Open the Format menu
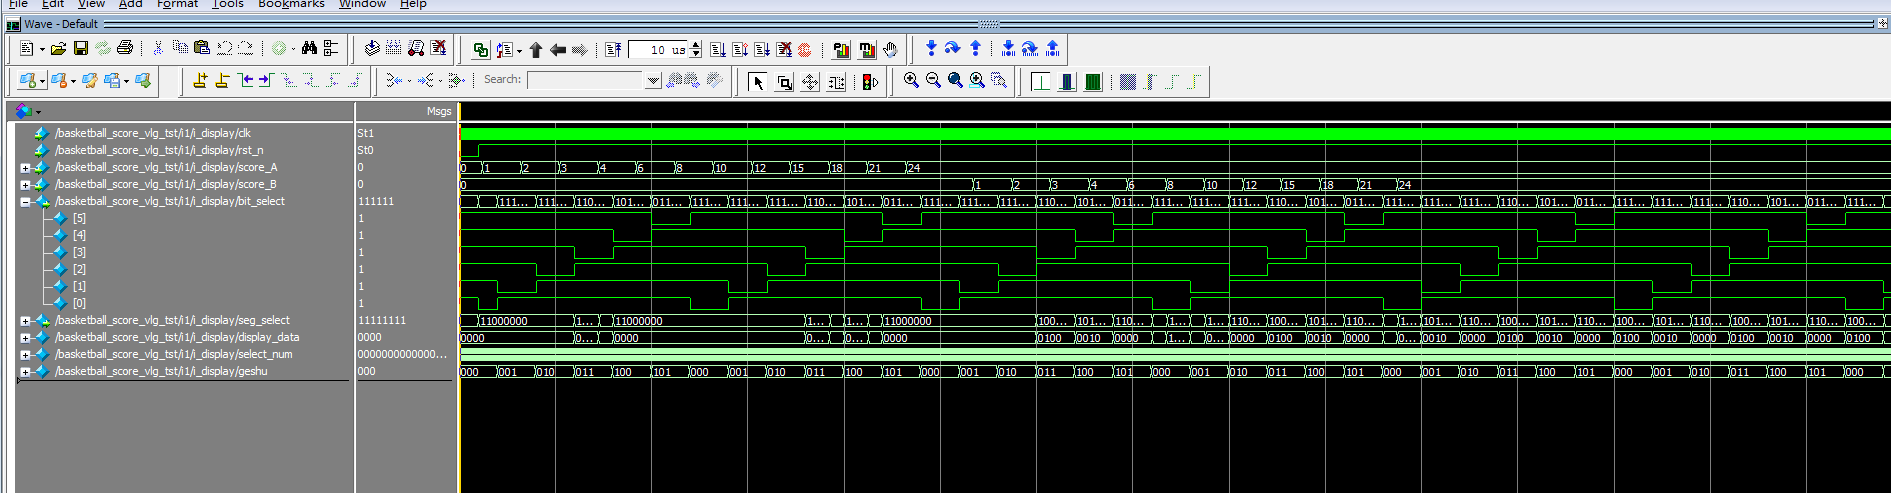 click(177, 4)
